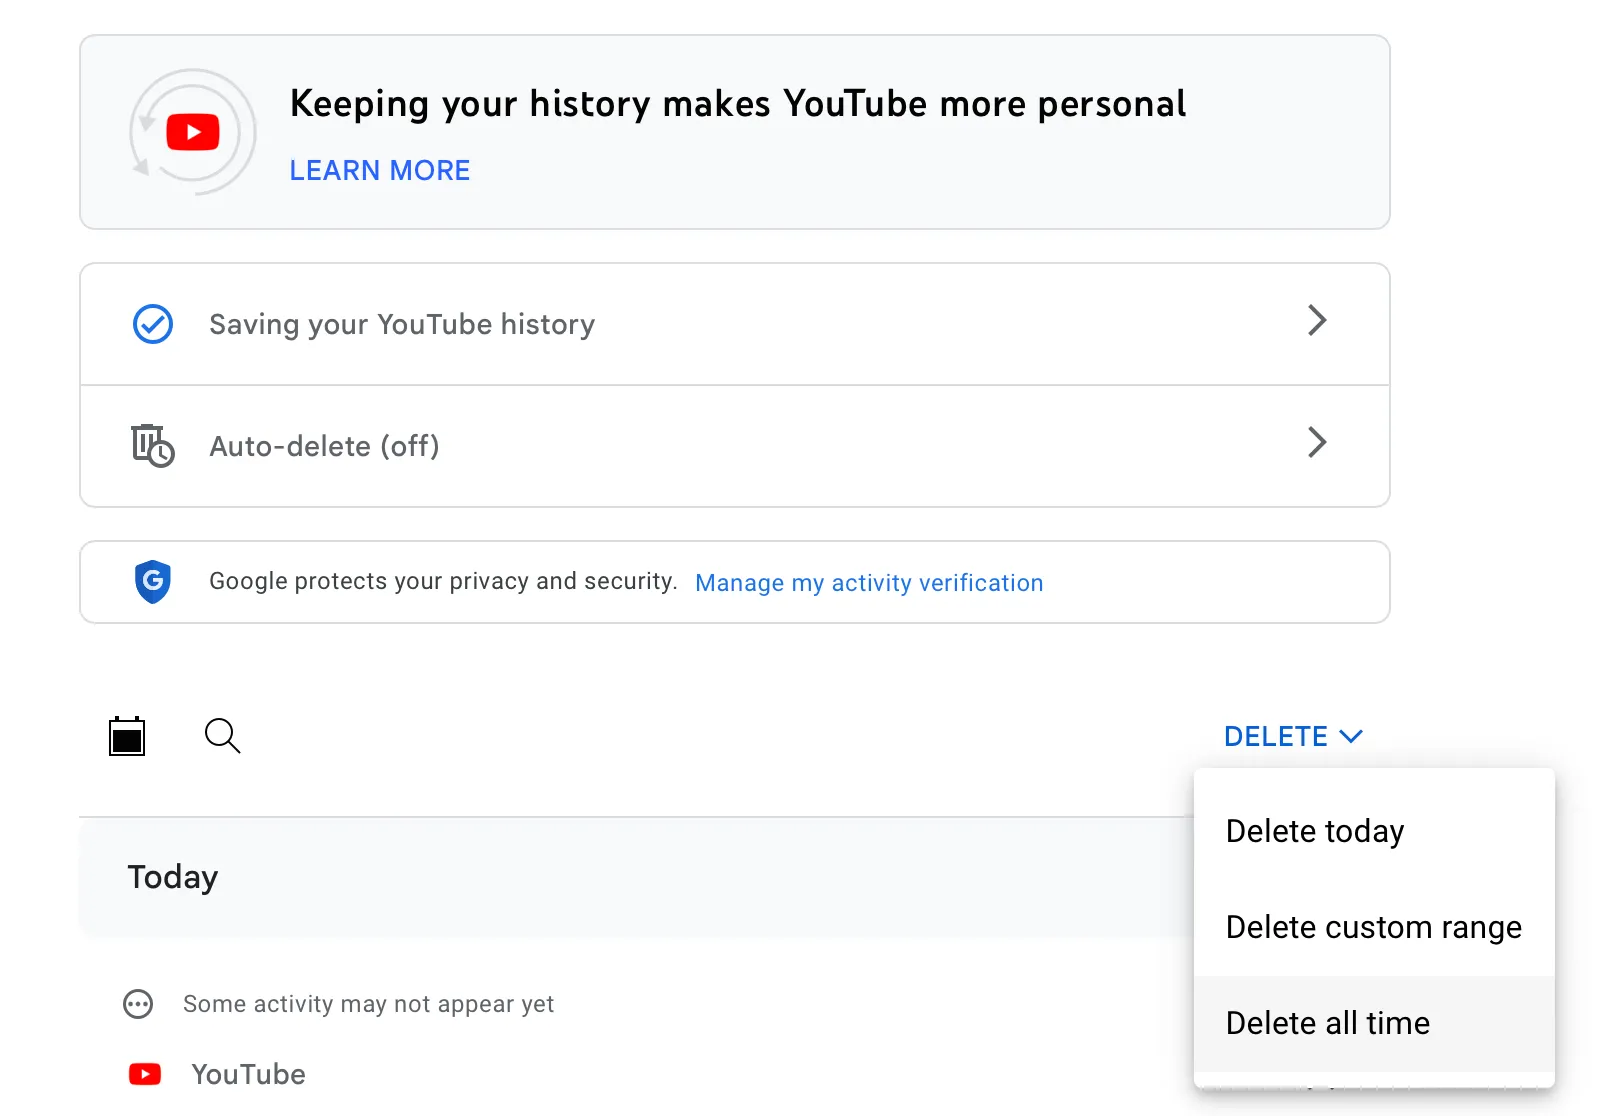1604x1116 pixels.
Task: Open the YouTube activity entry label
Action: pos(248,1074)
